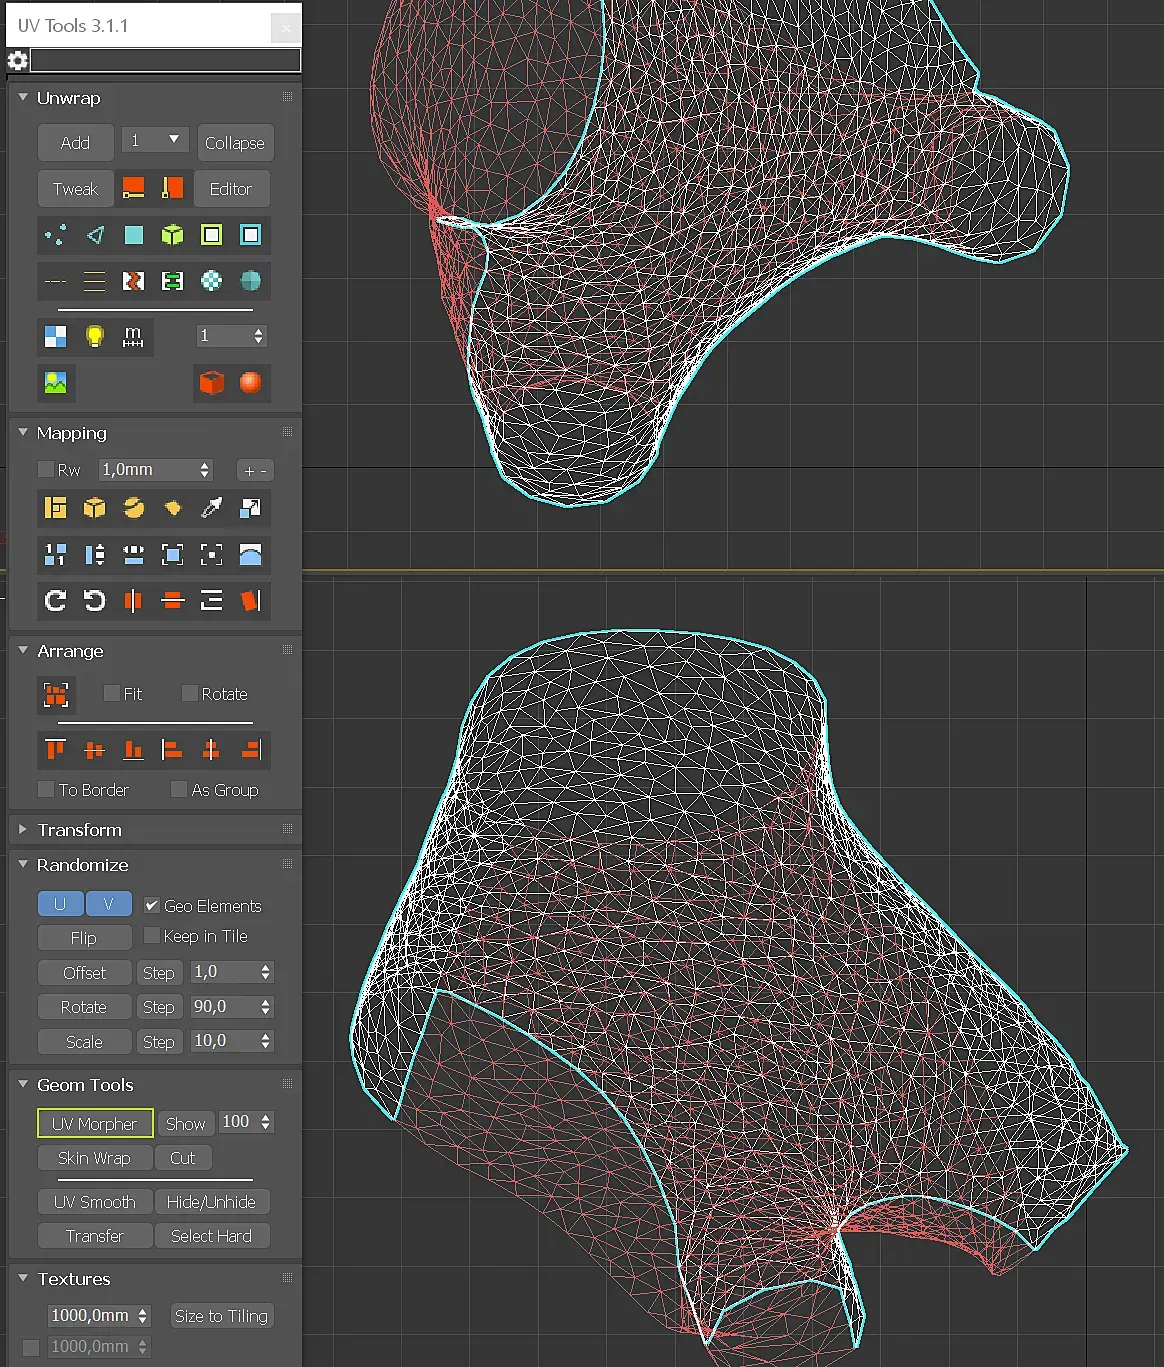Click the '+ -' button in Mapping

point(255,470)
